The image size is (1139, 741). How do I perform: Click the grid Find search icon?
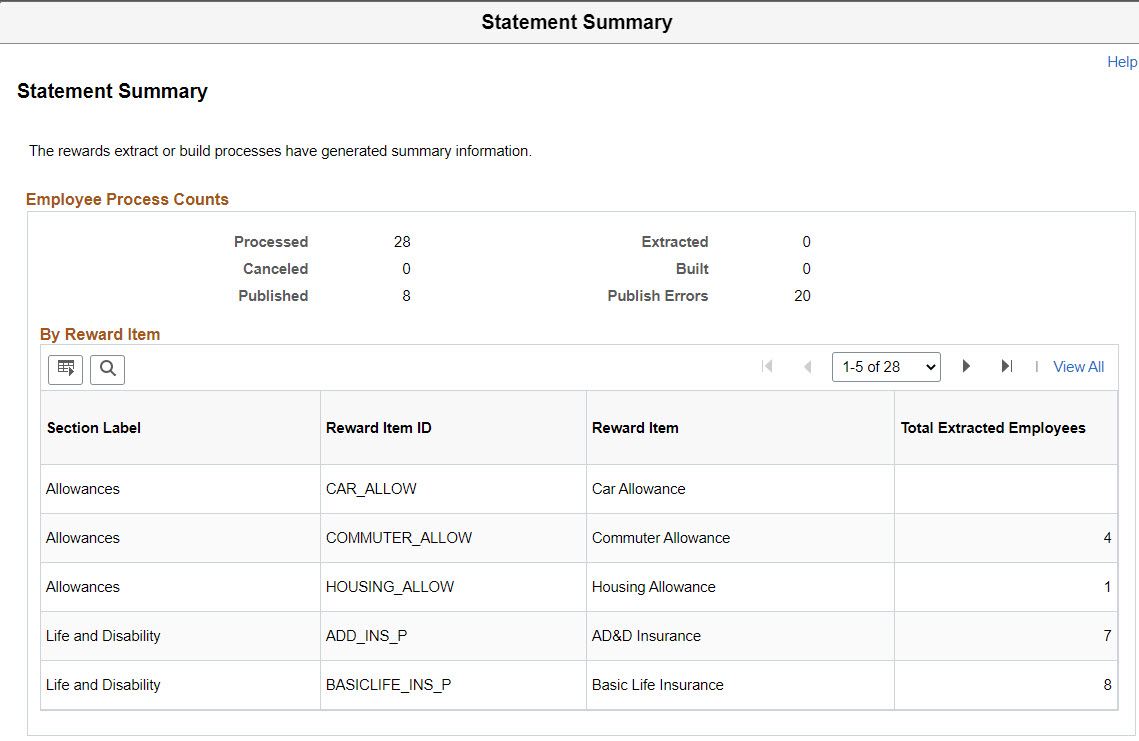107,369
